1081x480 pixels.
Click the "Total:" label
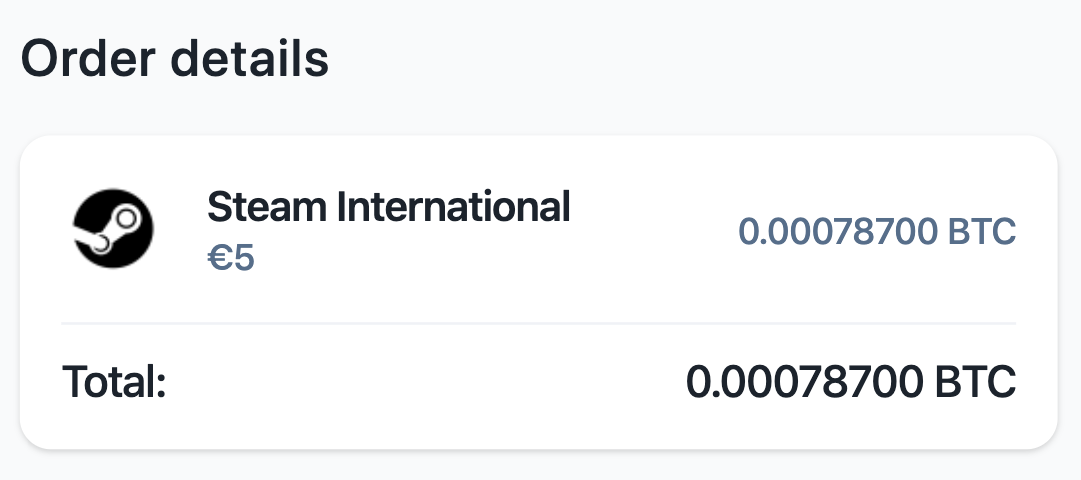[x=113, y=382]
